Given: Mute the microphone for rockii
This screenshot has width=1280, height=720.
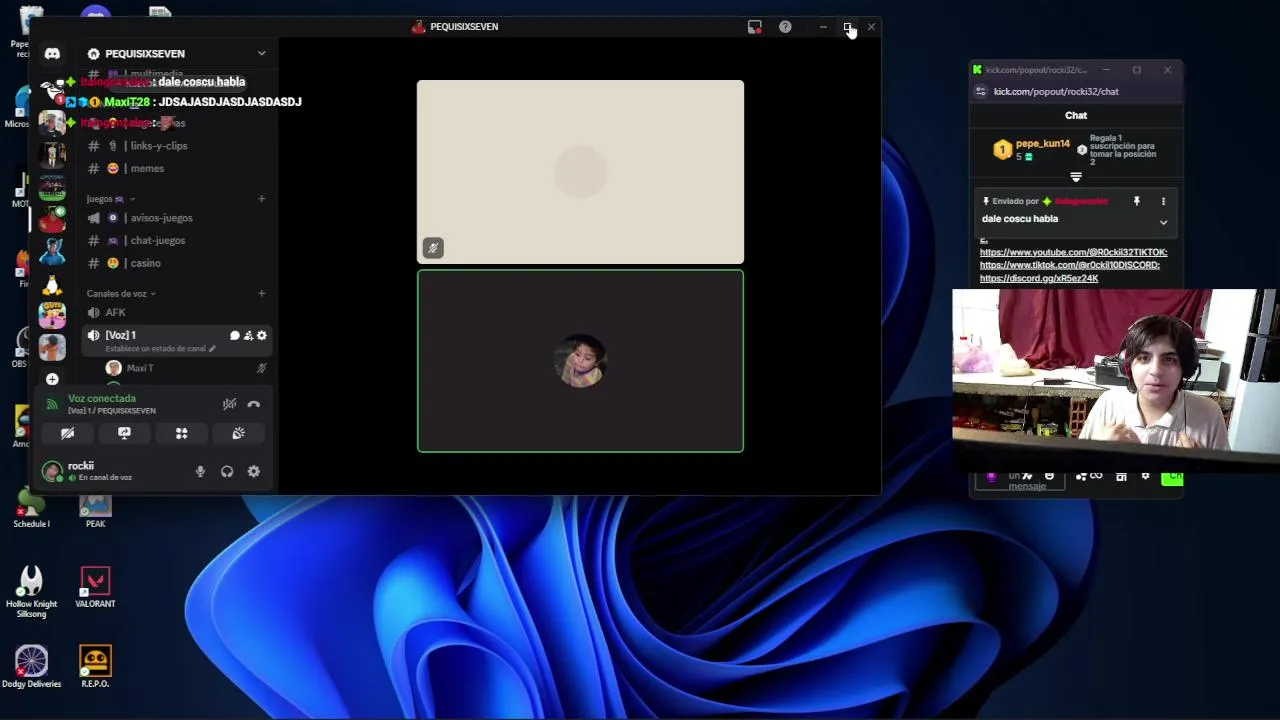Looking at the screenshot, I should click(x=200, y=471).
